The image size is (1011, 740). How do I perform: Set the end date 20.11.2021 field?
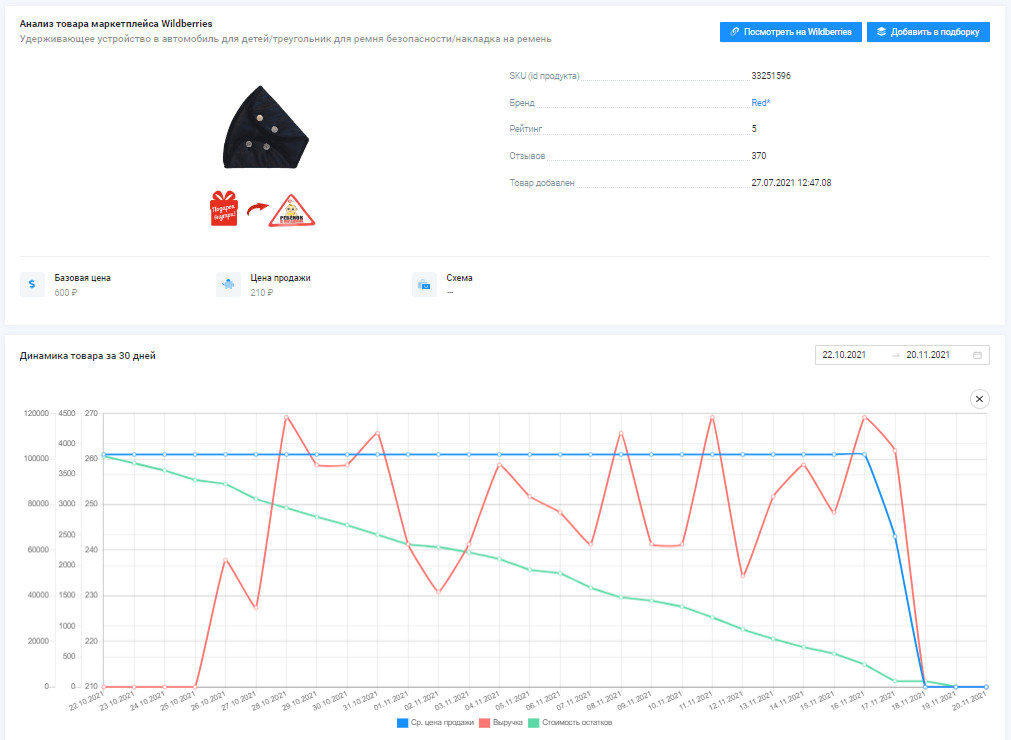[928, 355]
